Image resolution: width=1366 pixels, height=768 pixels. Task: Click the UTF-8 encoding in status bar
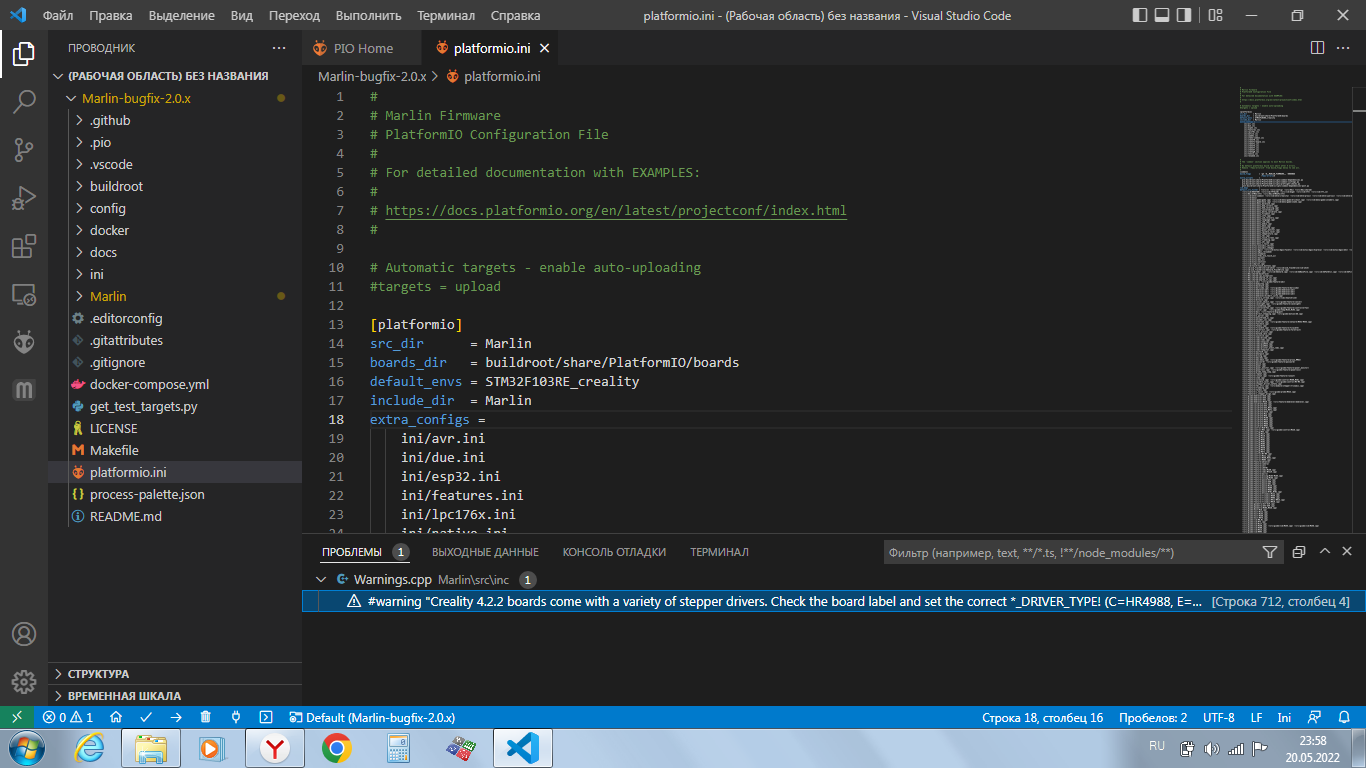coord(1218,717)
